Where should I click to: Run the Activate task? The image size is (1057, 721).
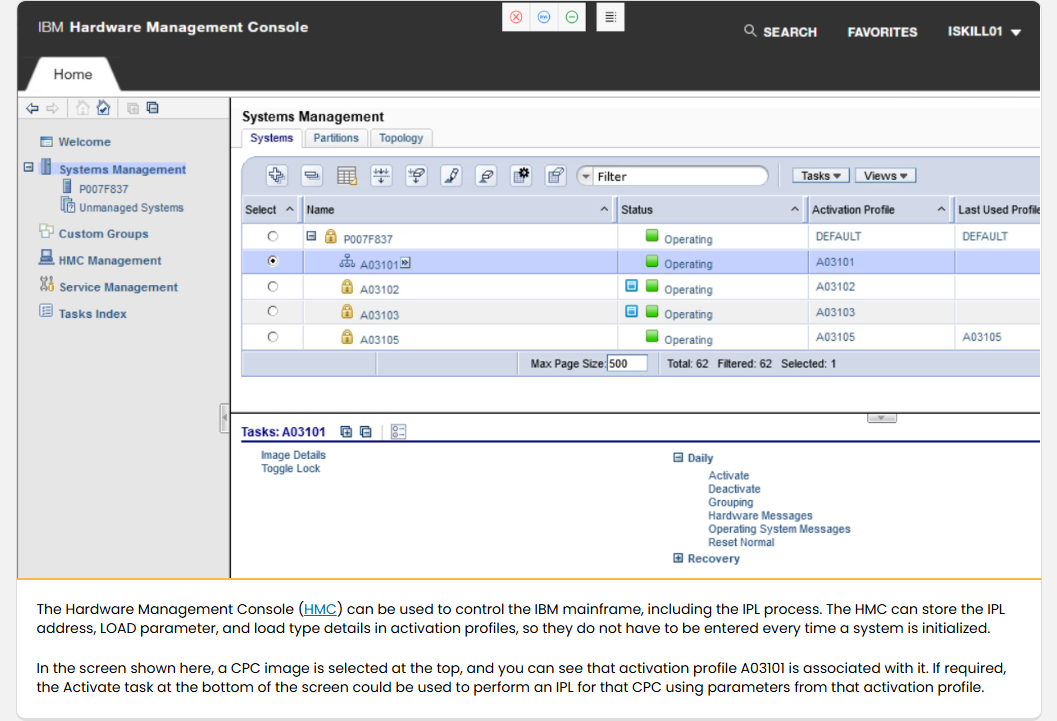[728, 476]
